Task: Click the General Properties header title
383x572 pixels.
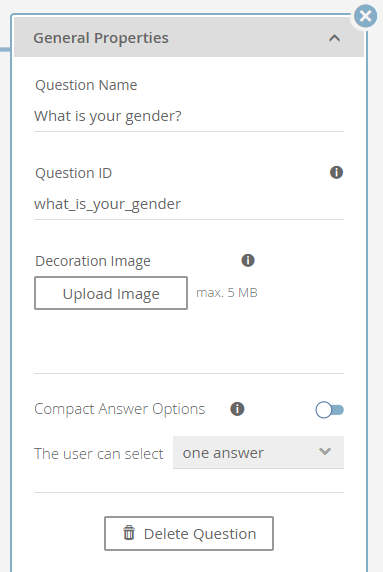Action: tap(101, 38)
